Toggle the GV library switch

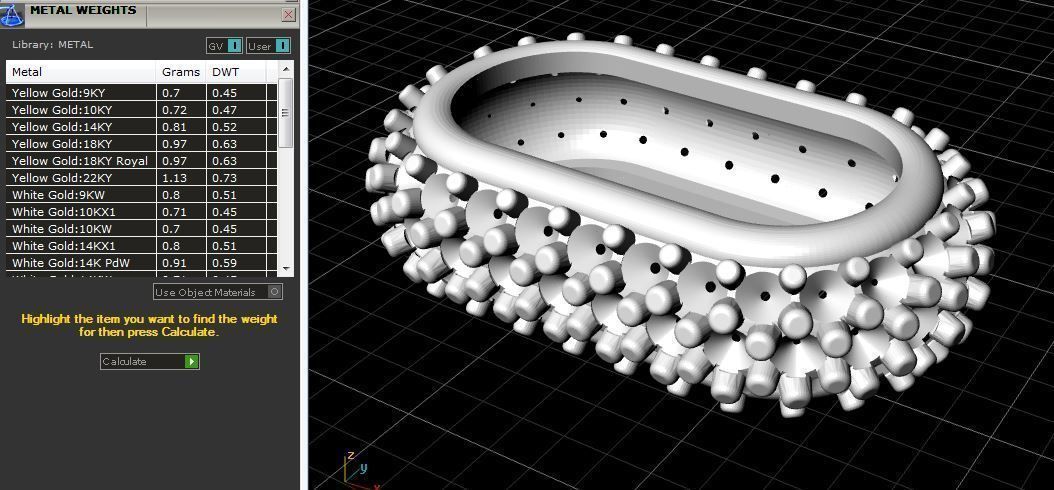tap(225, 46)
